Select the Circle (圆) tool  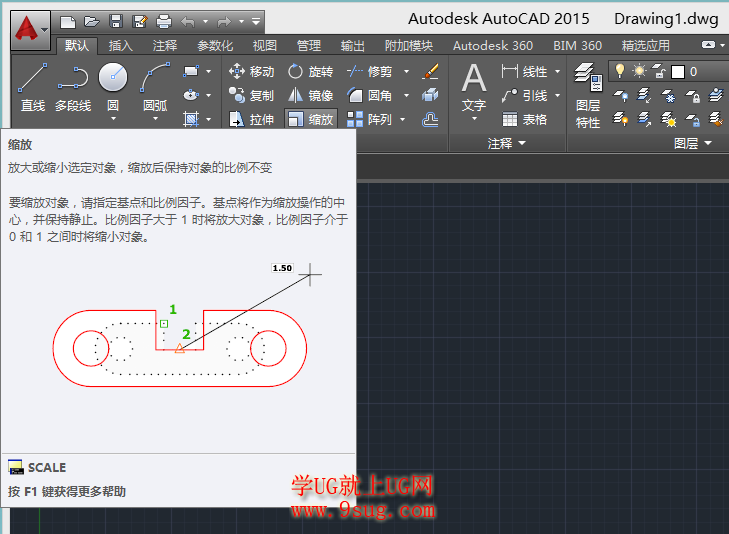pyautogui.click(x=113, y=87)
